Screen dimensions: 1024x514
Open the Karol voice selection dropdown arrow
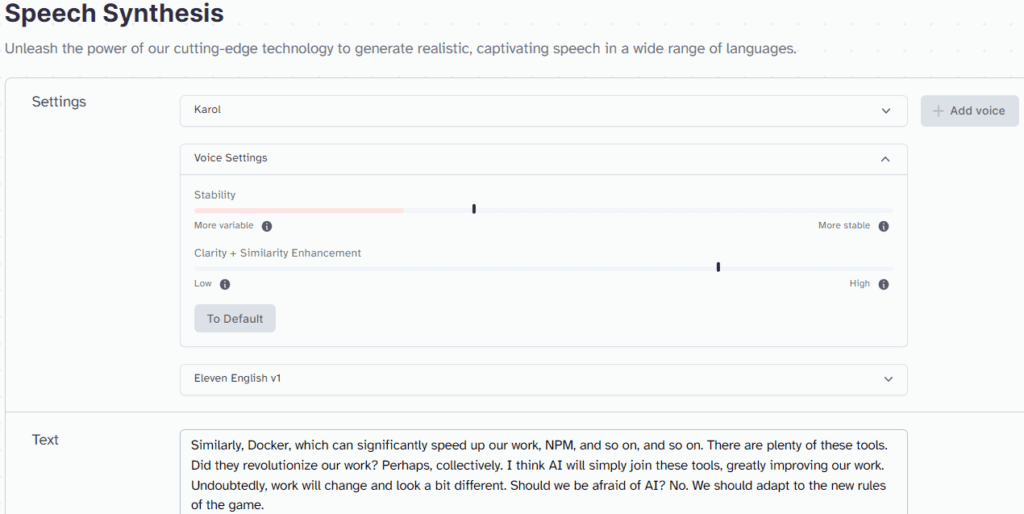click(886, 111)
